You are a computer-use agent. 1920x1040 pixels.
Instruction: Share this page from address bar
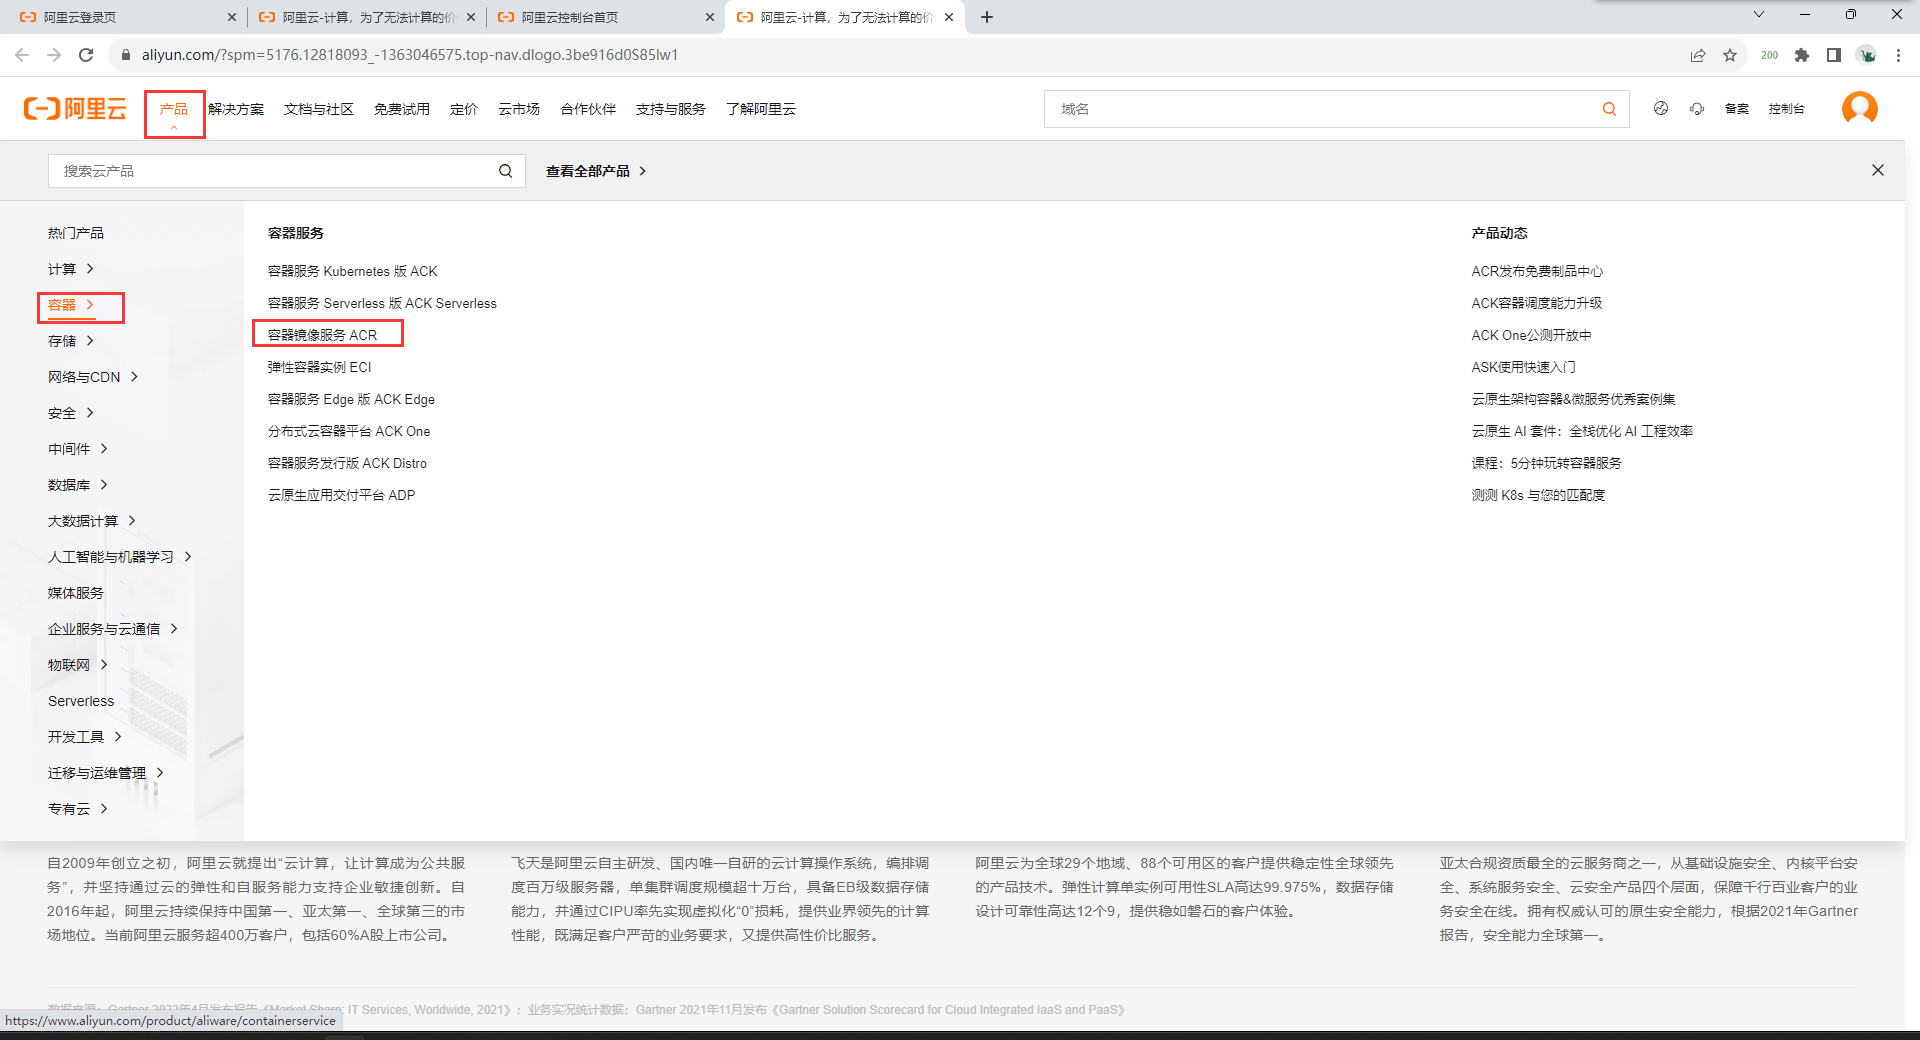pos(1698,55)
